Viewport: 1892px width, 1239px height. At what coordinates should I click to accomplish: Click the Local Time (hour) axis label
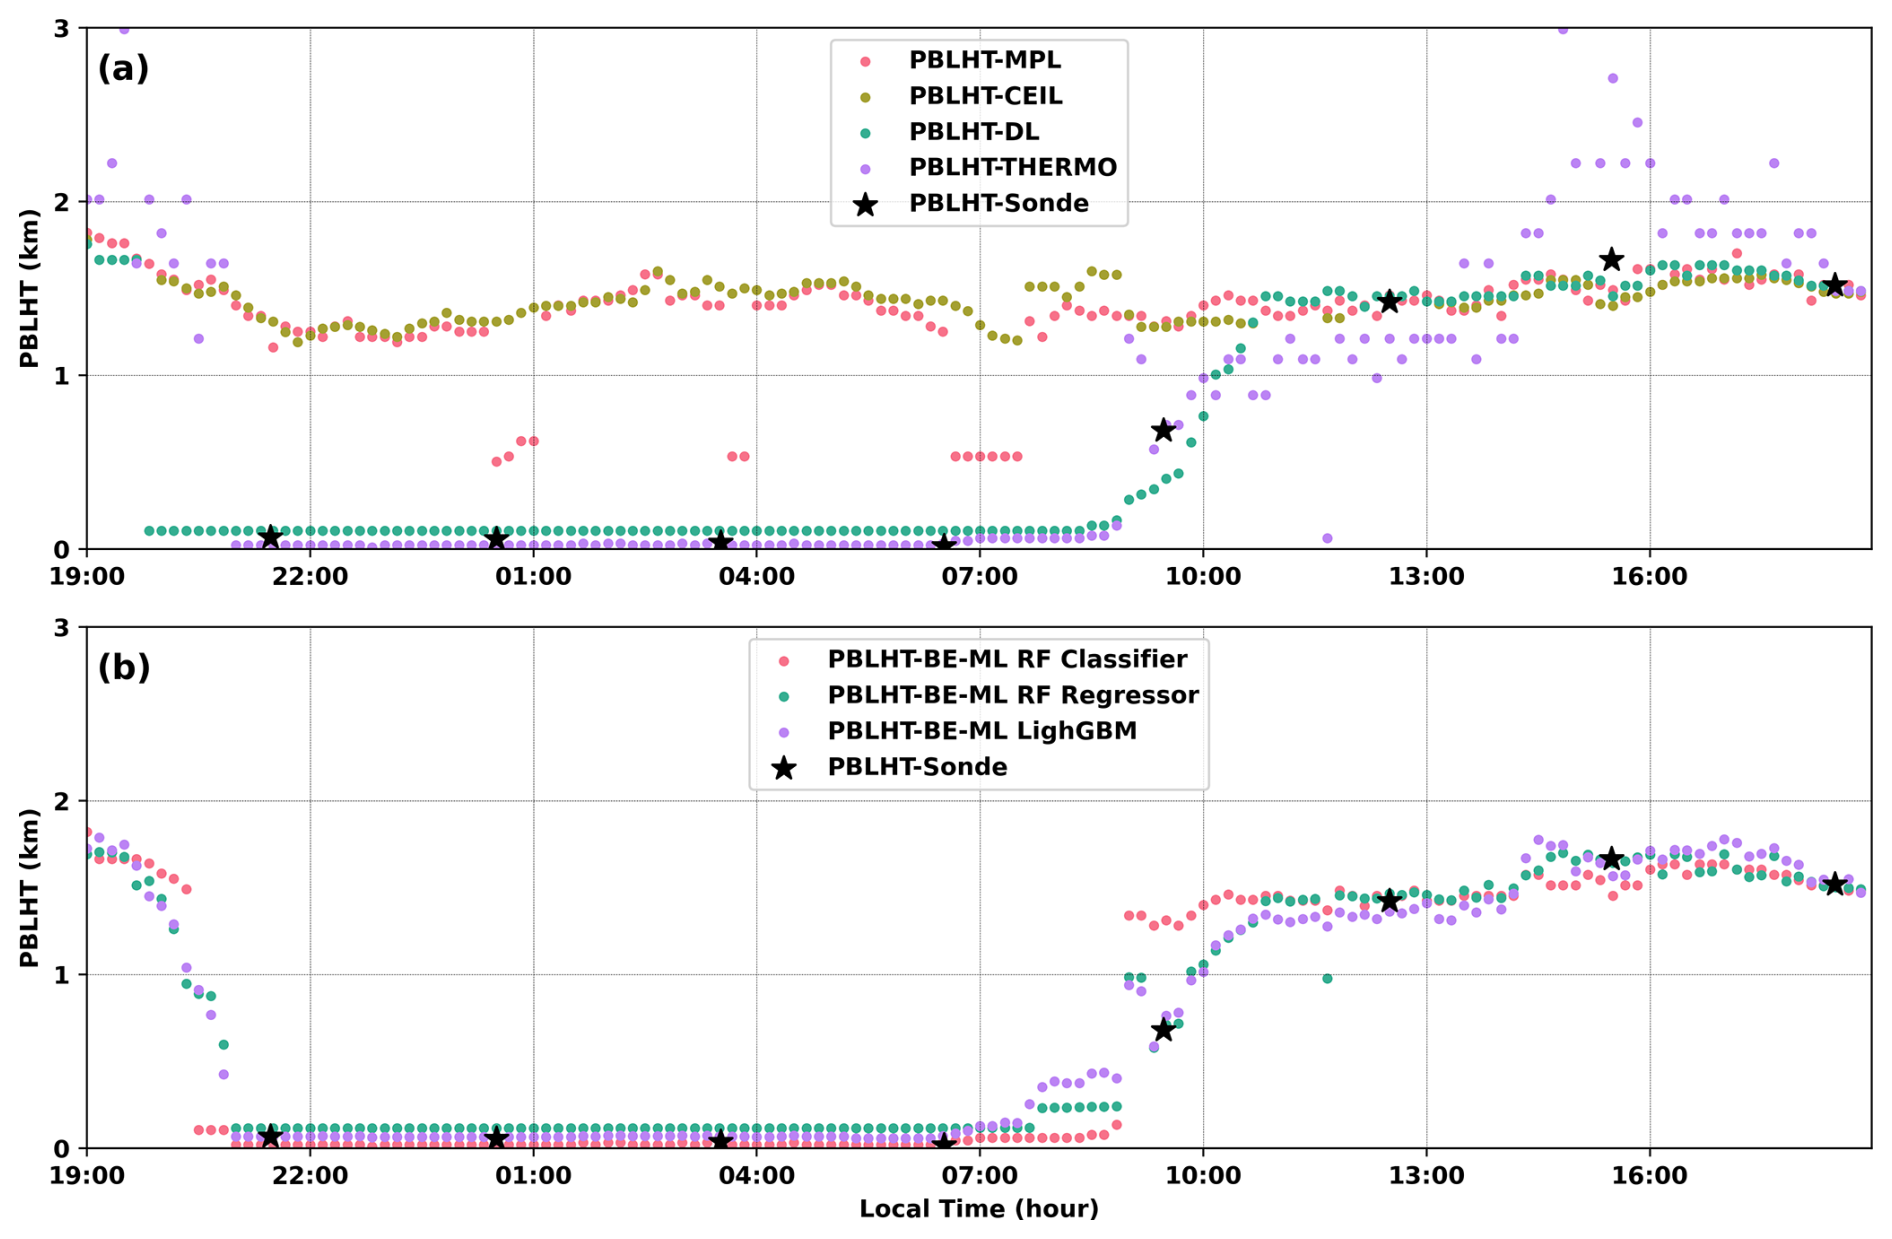pos(978,1209)
